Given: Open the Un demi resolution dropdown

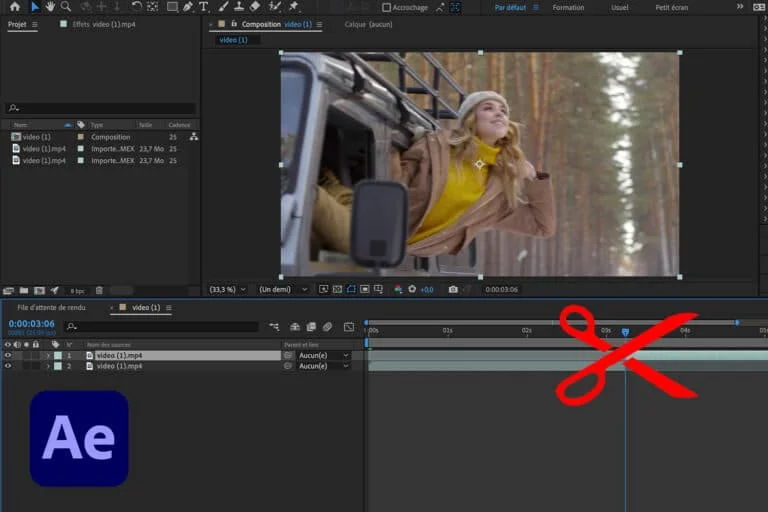Looking at the screenshot, I should [283, 290].
